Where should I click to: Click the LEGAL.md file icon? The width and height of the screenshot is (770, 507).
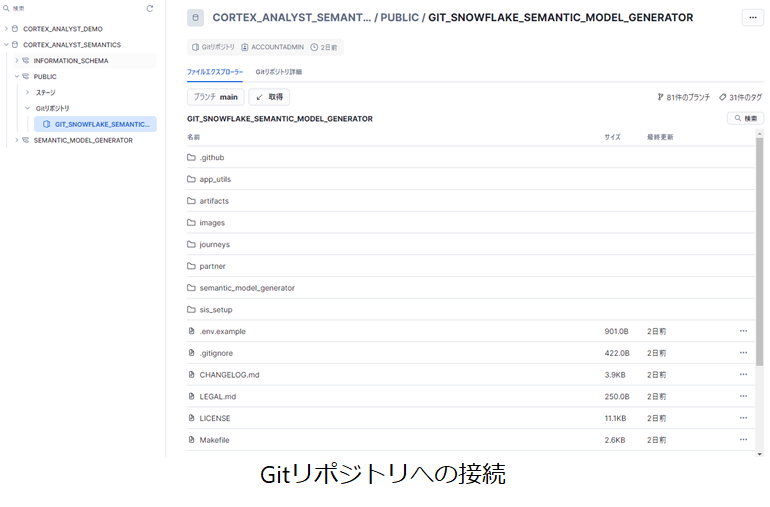(x=192, y=396)
